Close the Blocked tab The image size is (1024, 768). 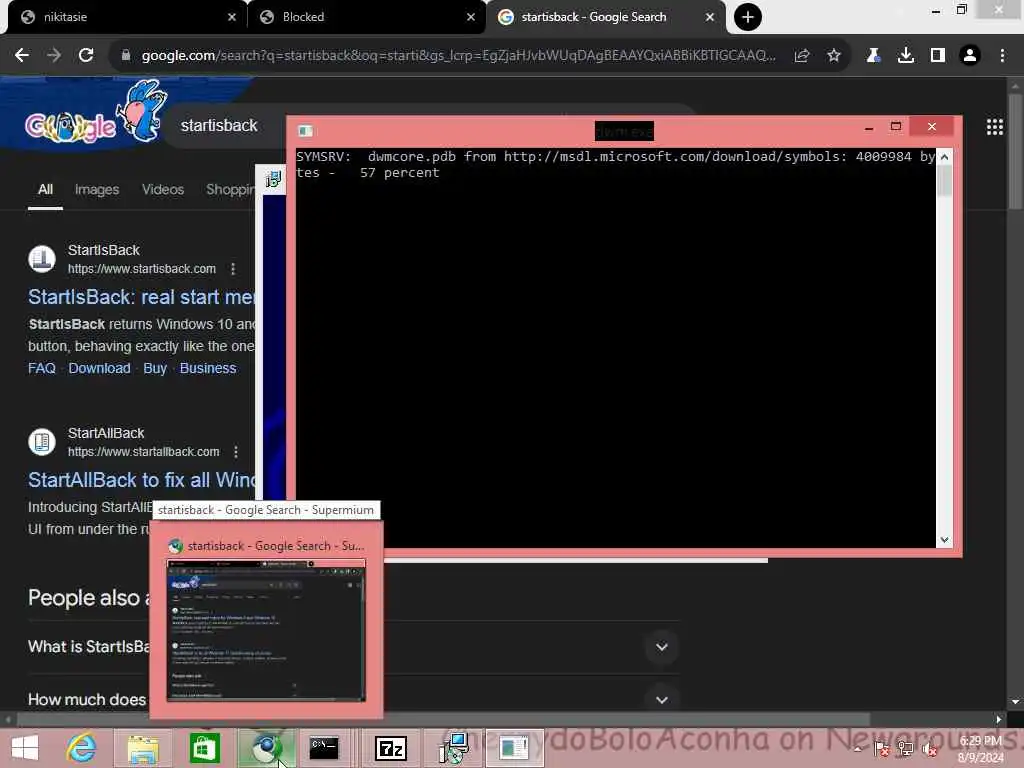471,17
